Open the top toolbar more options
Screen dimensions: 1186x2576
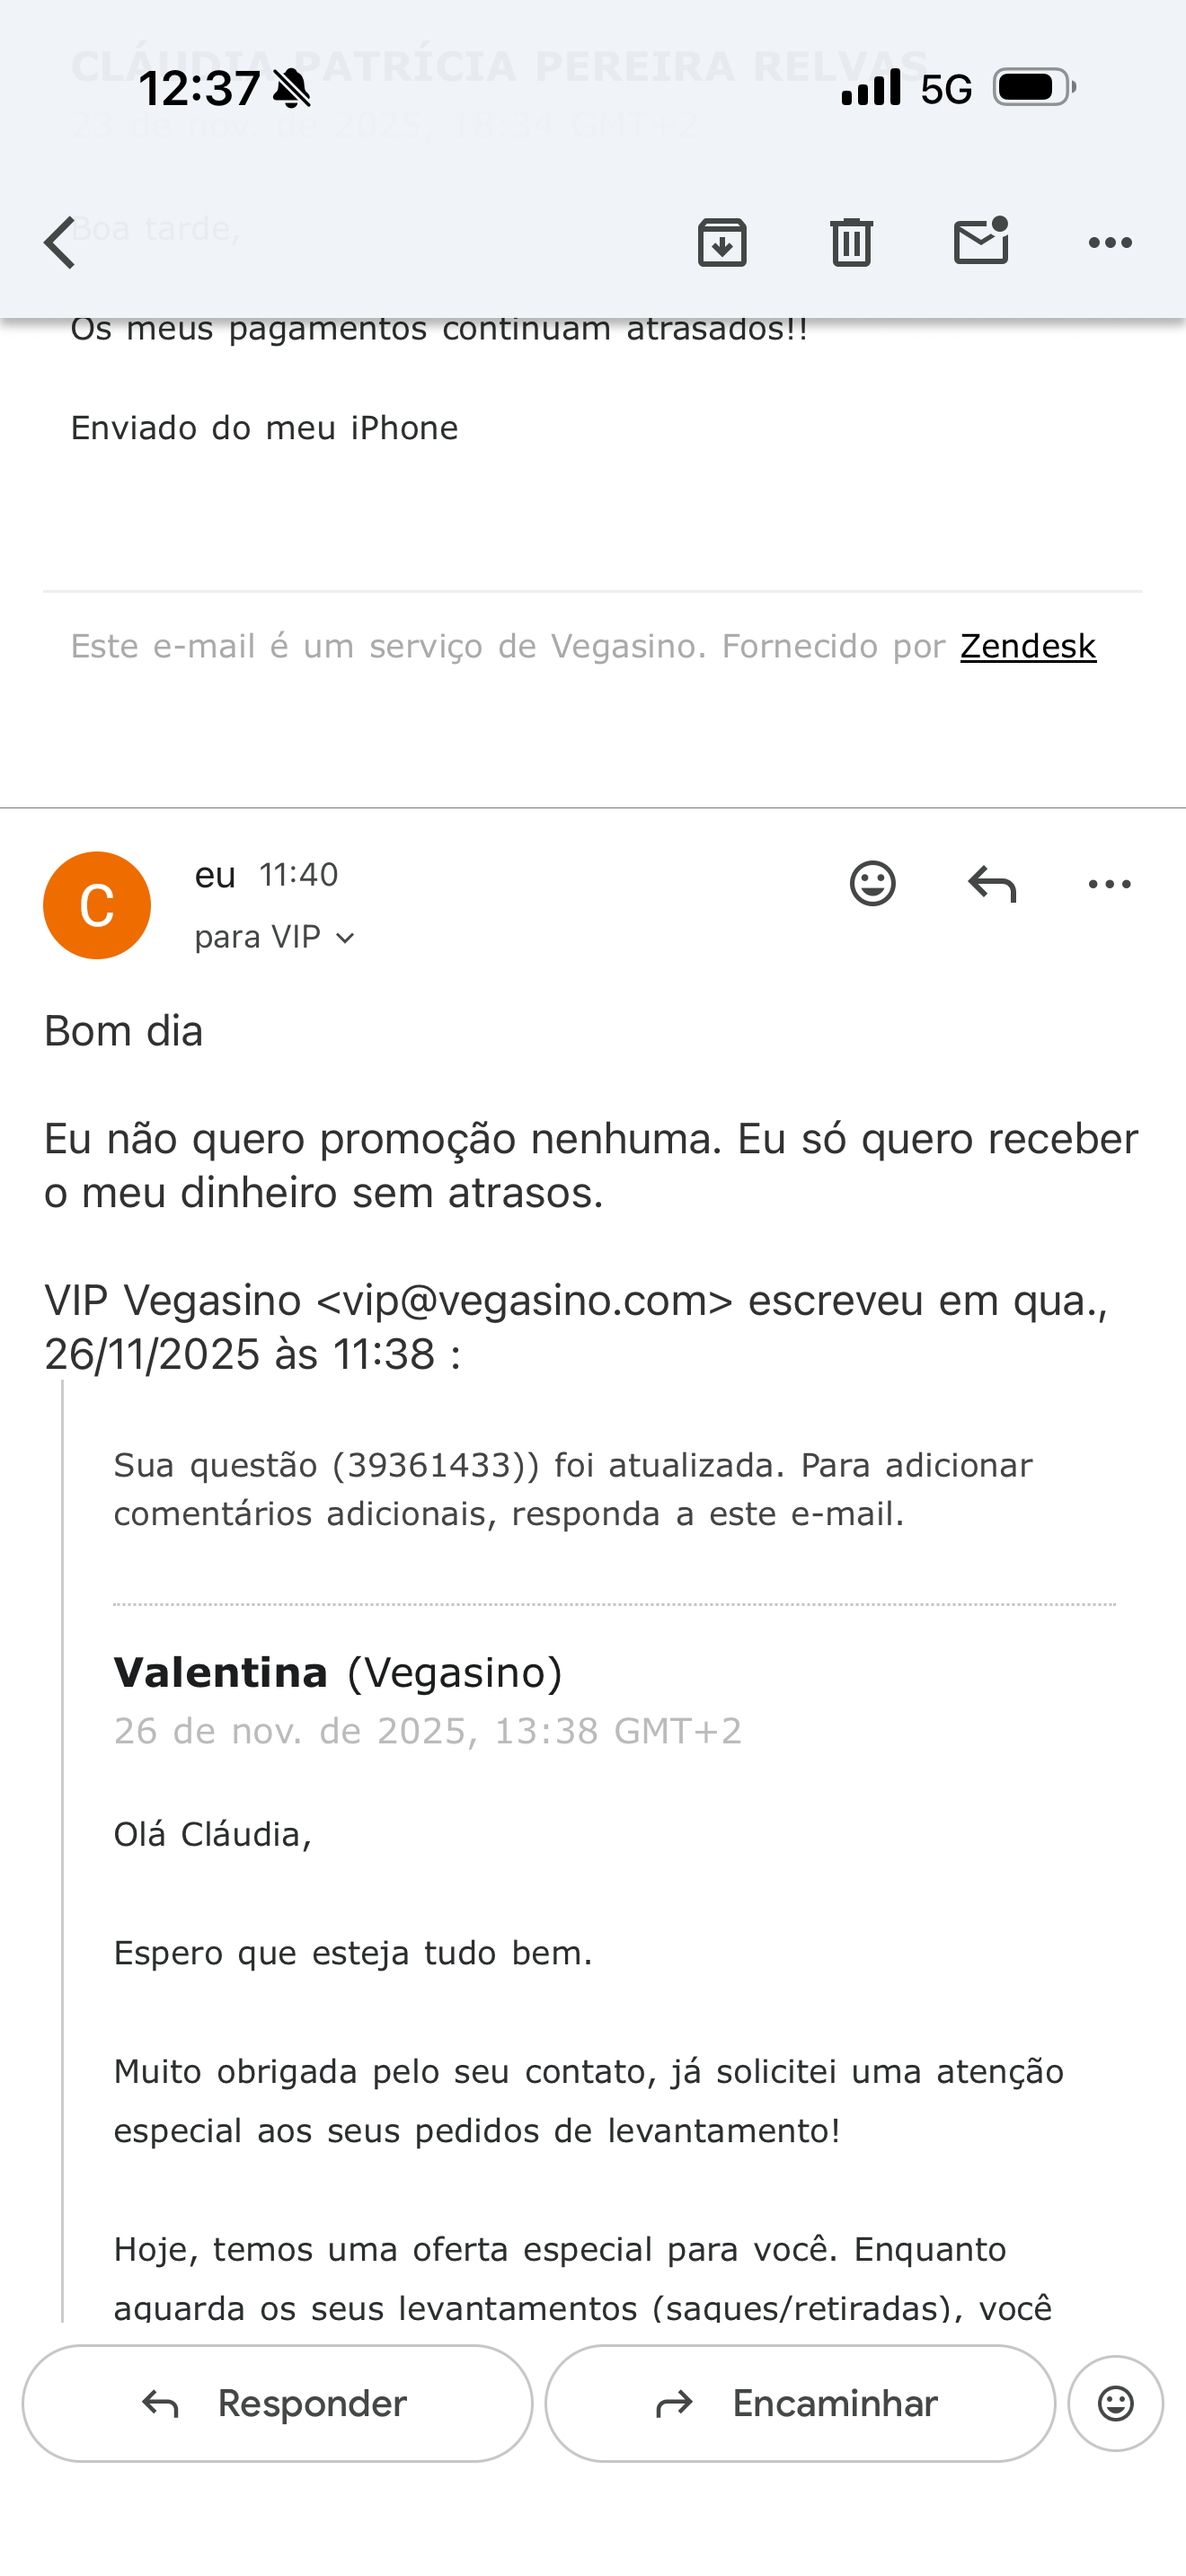(1110, 243)
